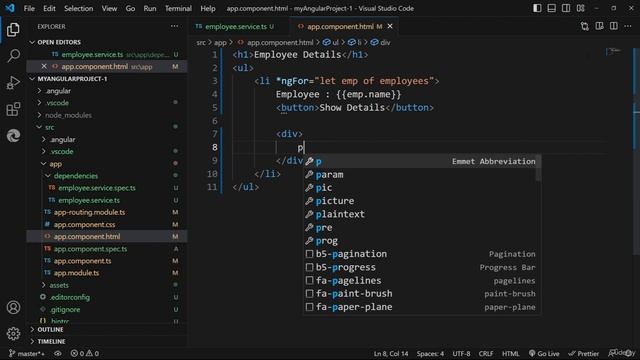Change indentation via Spaces: 4
The image size is (640, 360).
(430, 353)
